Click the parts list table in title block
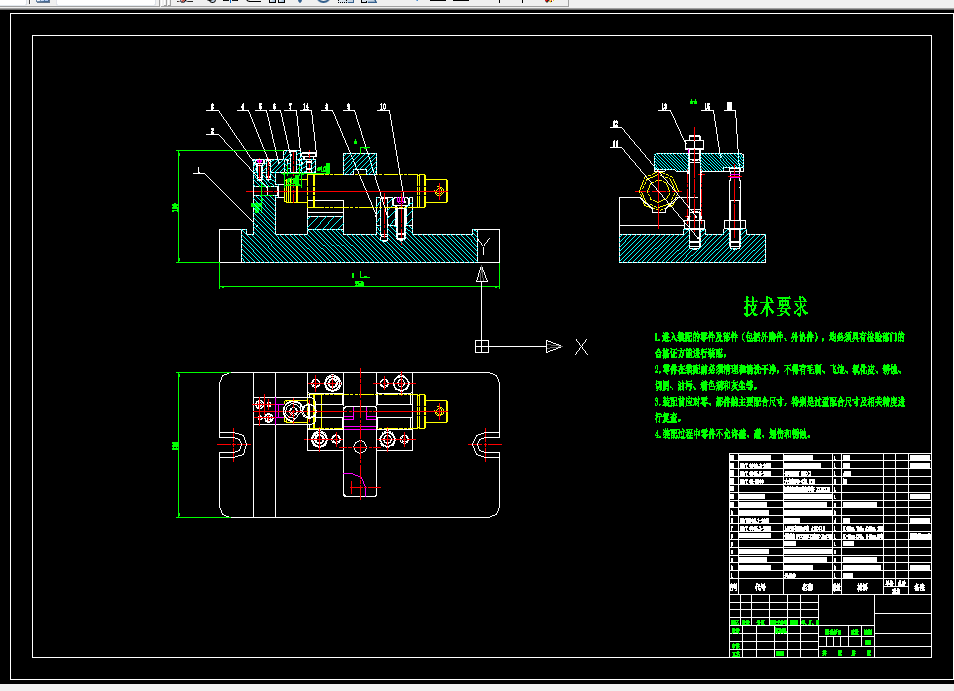This screenshot has width=954, height=691. 830,522
